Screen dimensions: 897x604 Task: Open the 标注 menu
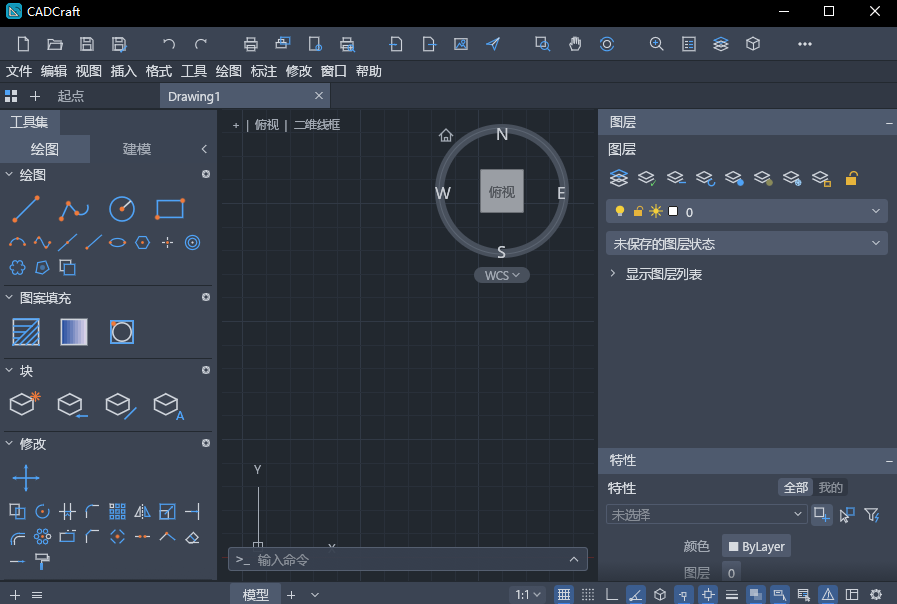[x=264, y=71]
